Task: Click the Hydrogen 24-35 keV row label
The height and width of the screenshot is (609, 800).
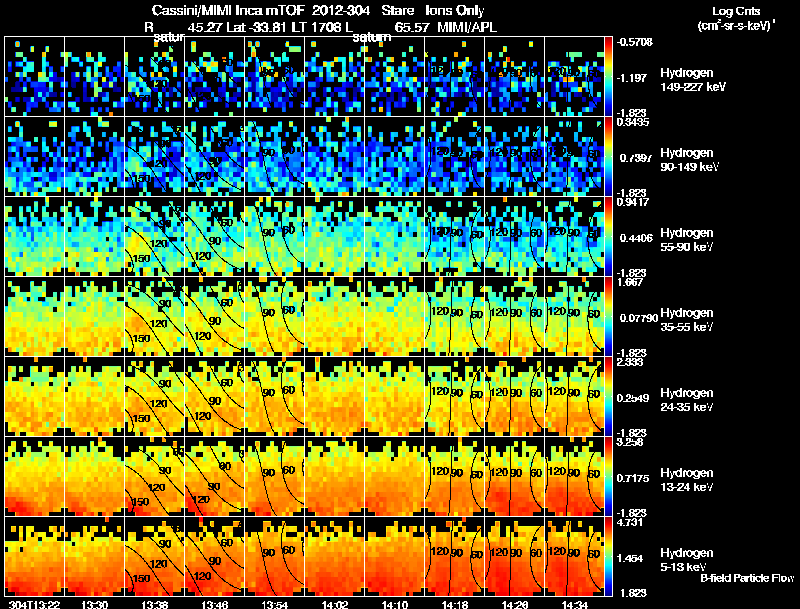Action: (x=687, y=400)
